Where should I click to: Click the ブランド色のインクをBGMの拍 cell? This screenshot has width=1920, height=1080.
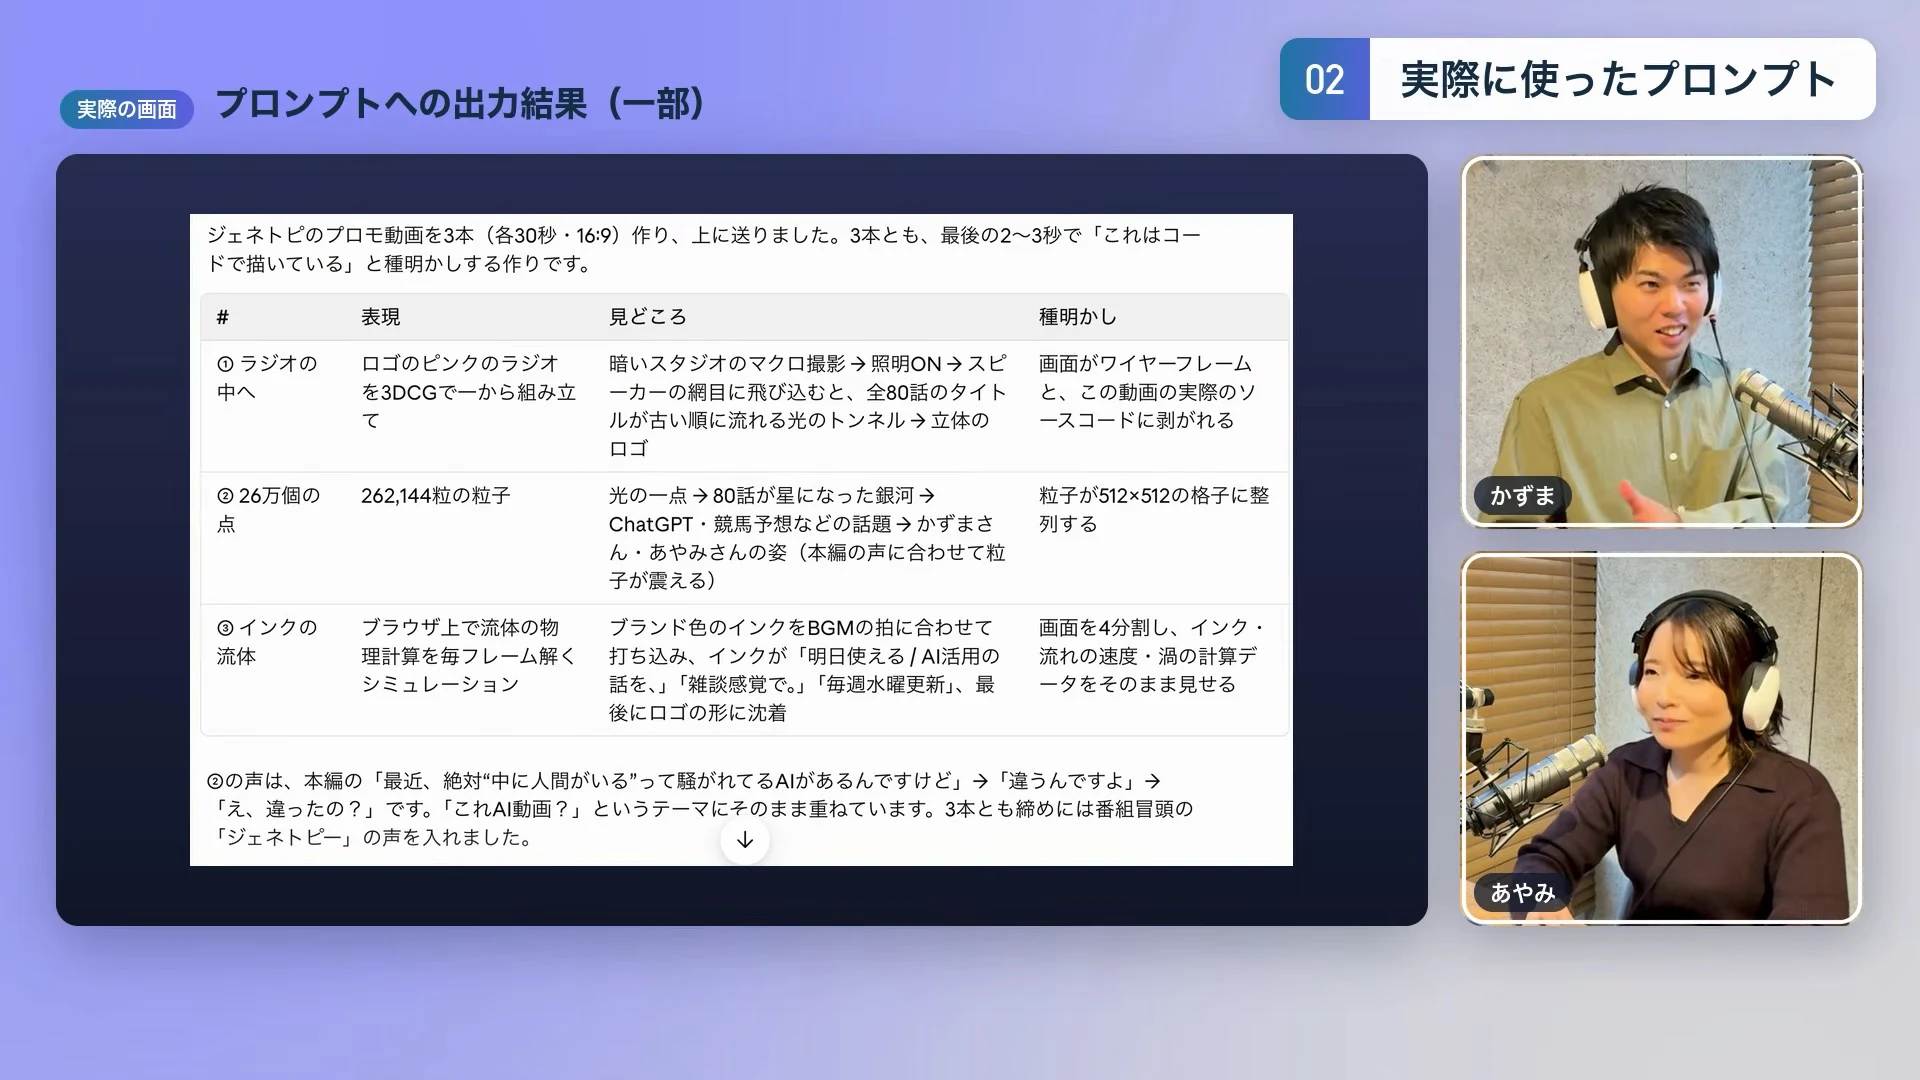804,669
